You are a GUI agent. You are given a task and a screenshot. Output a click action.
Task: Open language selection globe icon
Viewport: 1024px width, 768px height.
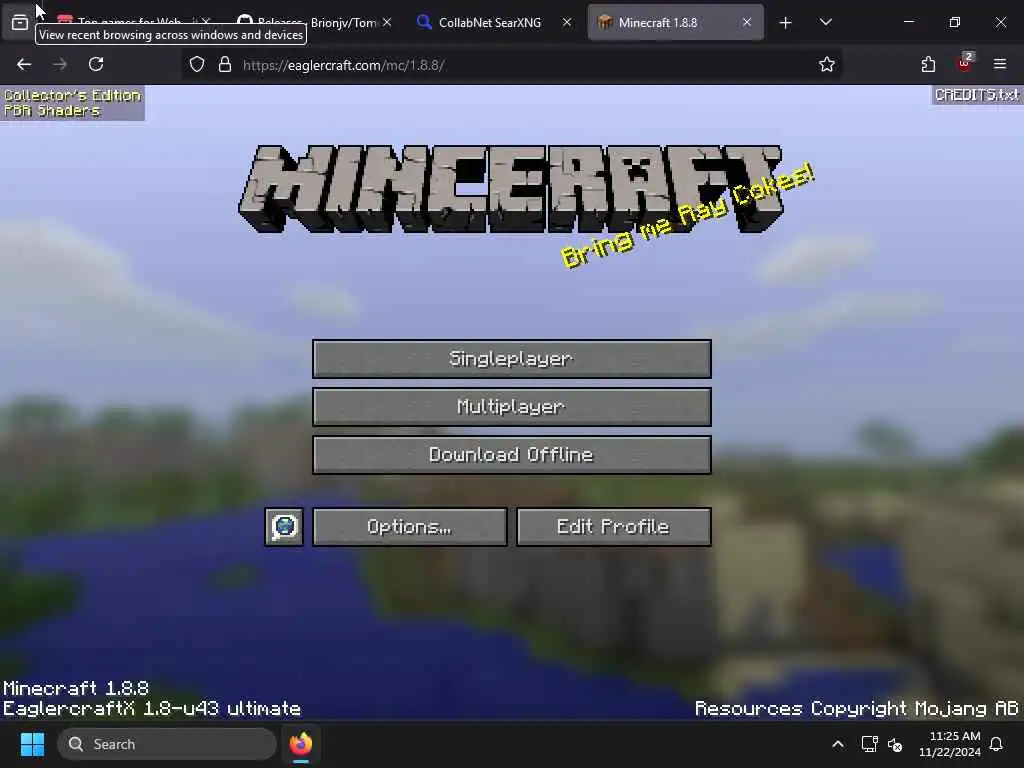[284, 526]
